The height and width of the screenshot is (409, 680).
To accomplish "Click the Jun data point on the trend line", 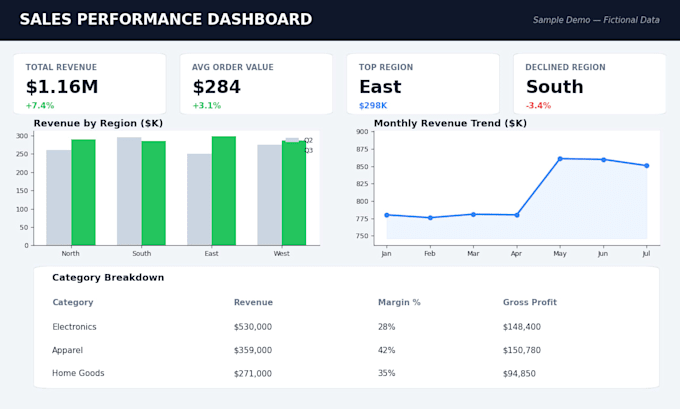I will (x=604, y=160).
